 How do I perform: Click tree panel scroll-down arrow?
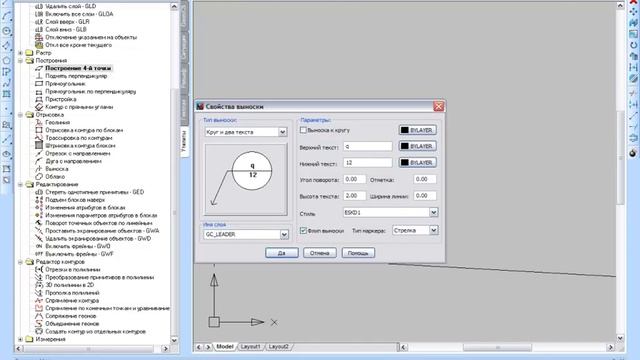174,340
